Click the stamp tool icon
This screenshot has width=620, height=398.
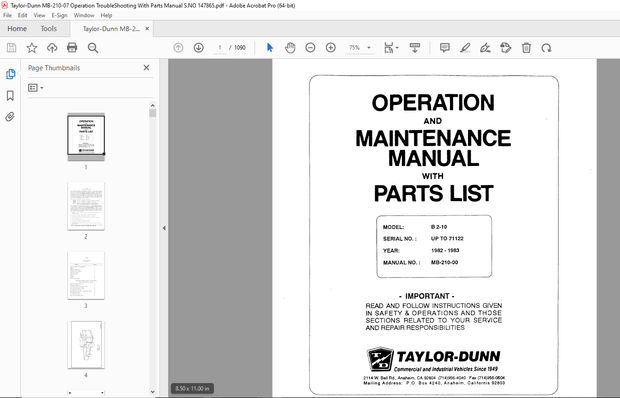(505, 48)
